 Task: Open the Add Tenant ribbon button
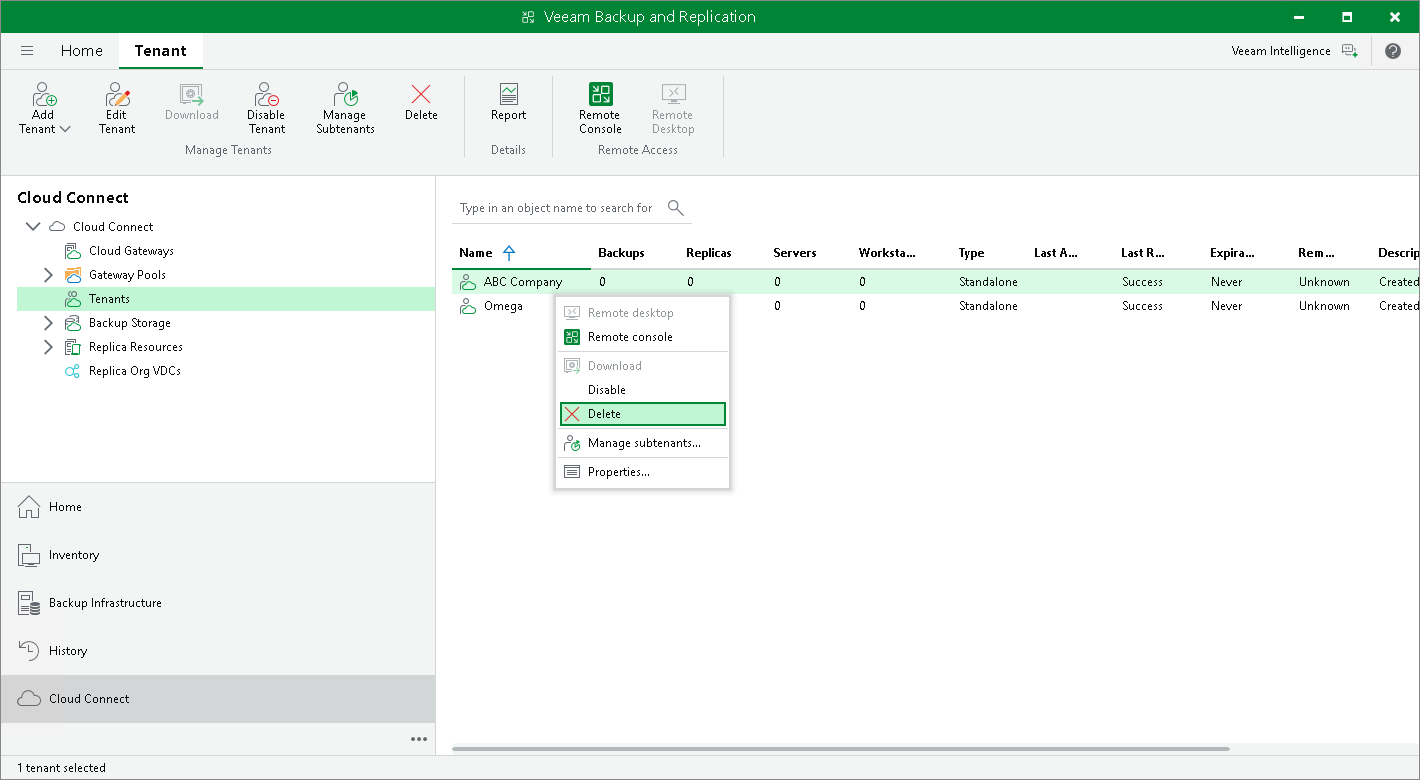(44, 108)
